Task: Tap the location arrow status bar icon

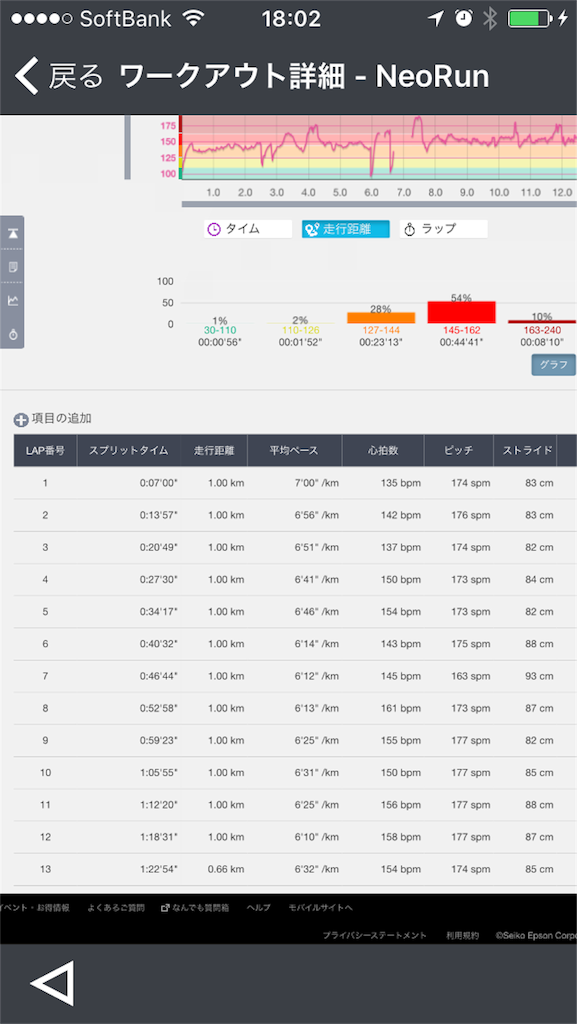Action: (x=435, y=19)
